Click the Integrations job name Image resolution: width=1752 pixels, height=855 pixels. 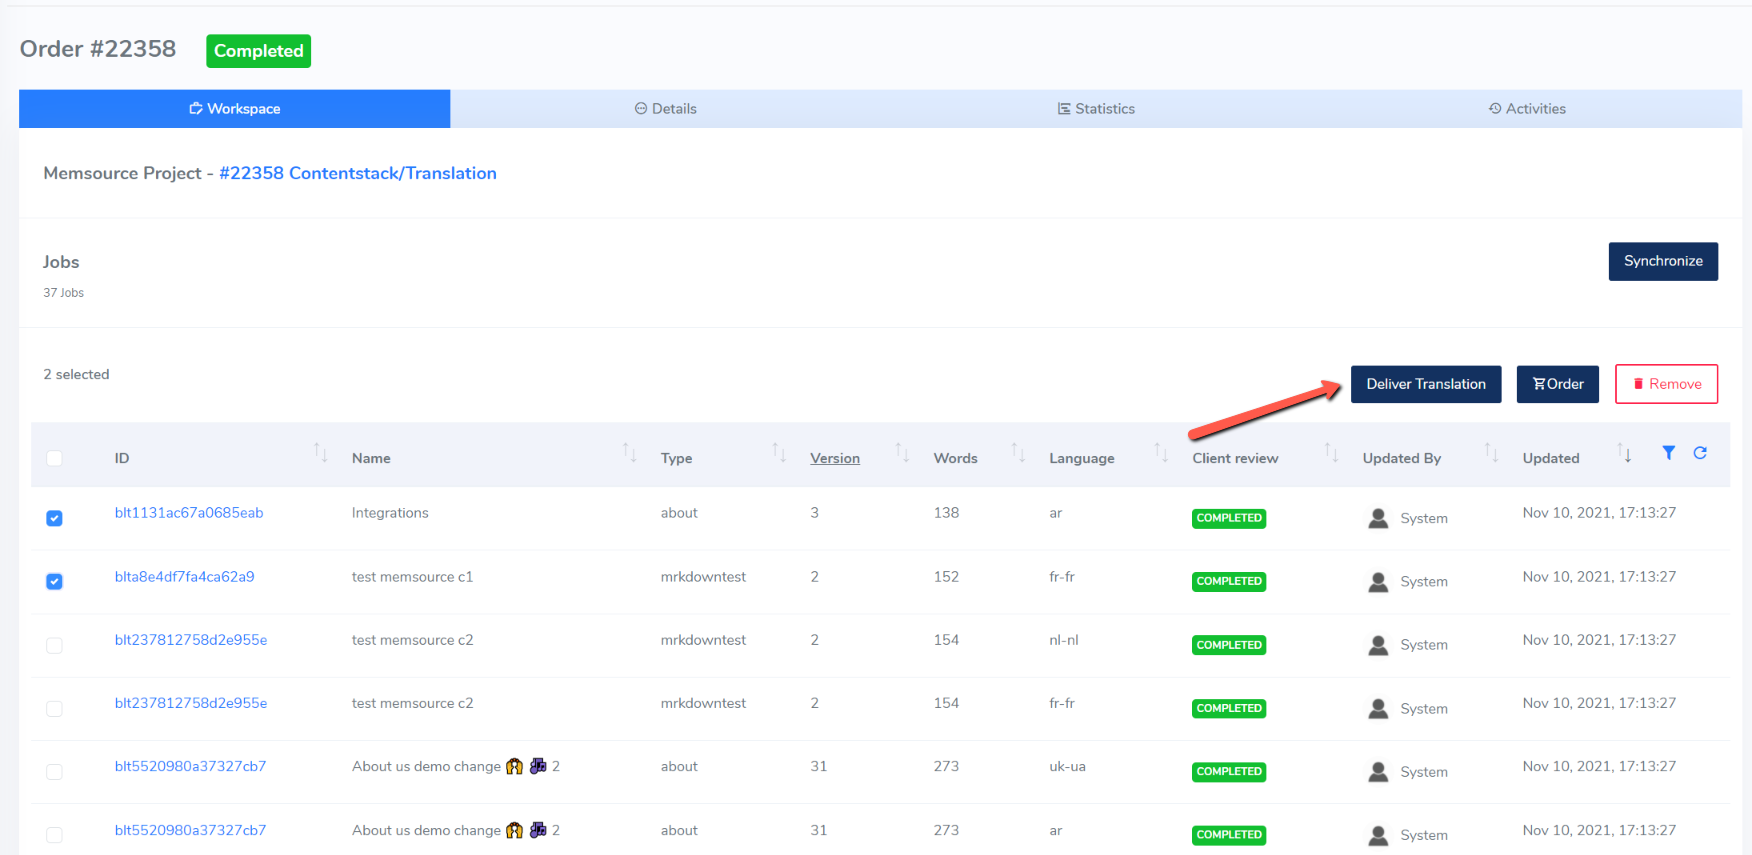tap(390, 513)
